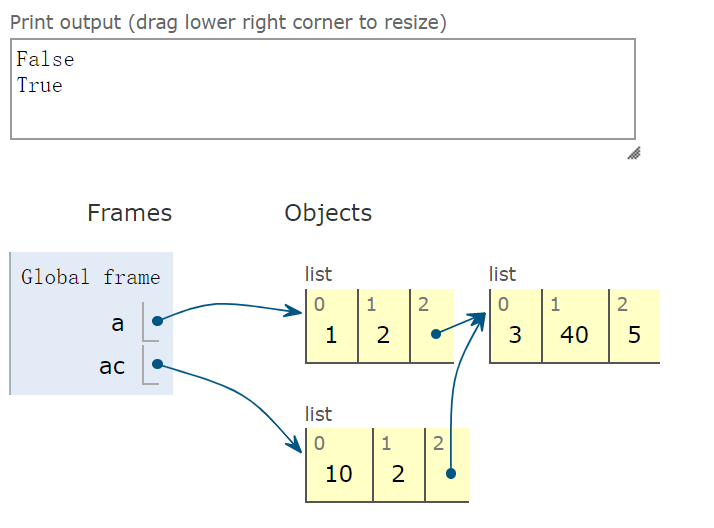Select variable name ac in Global frame
The image size is (714, 528).
point(112,366)
